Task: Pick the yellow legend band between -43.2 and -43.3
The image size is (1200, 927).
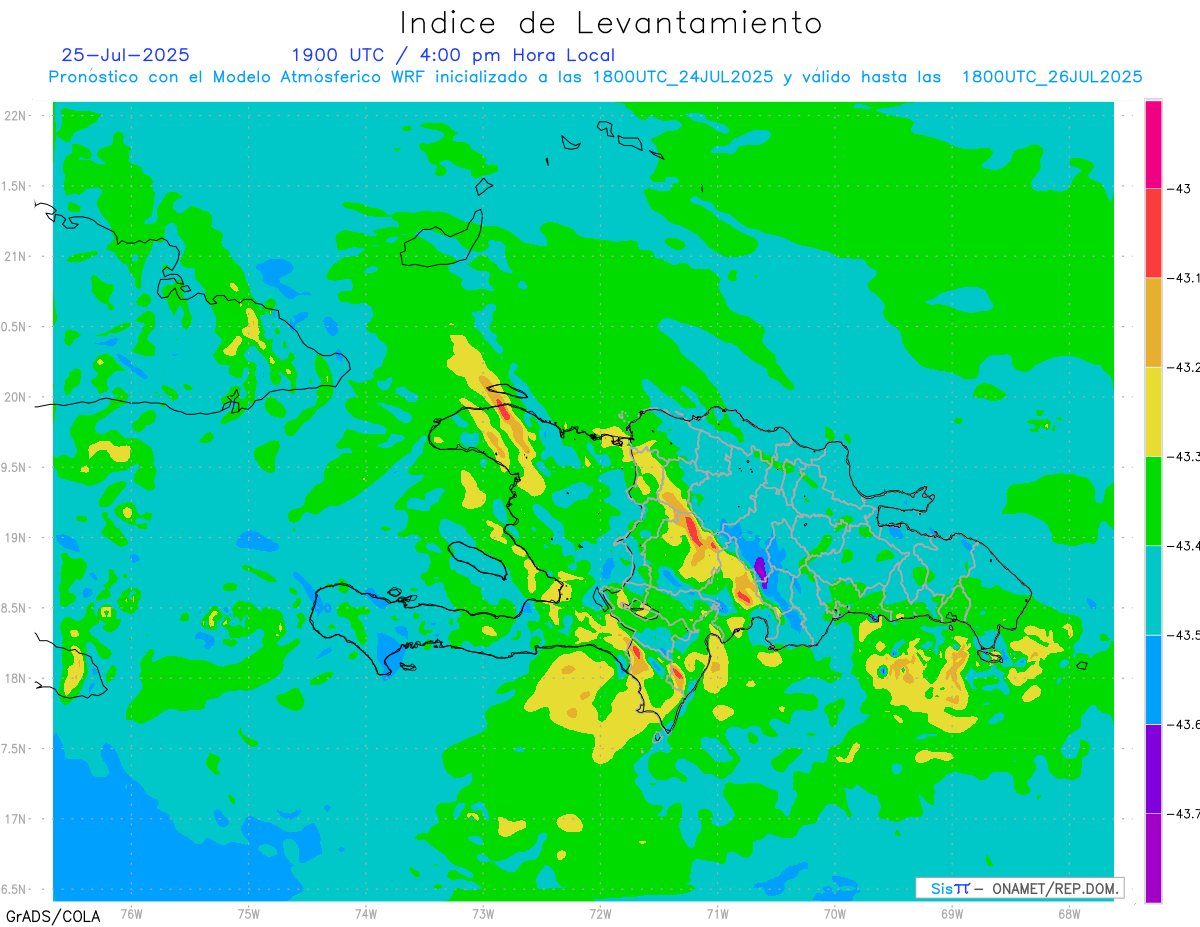Action: pyautogui.click(x=1153, y=411)
